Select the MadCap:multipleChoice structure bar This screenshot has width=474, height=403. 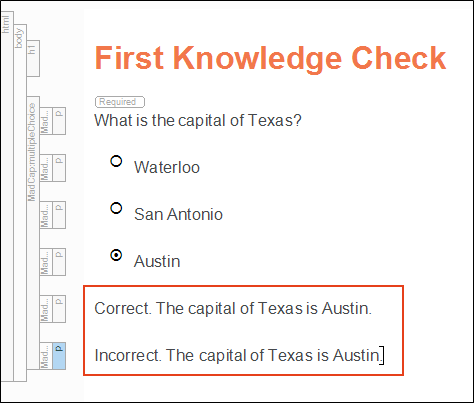tap(33, 233)
